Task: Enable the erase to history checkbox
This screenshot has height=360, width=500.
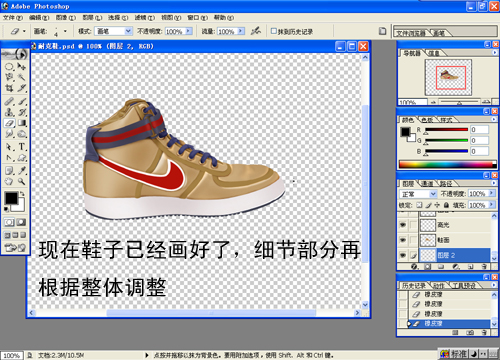Action: (274, 31)
